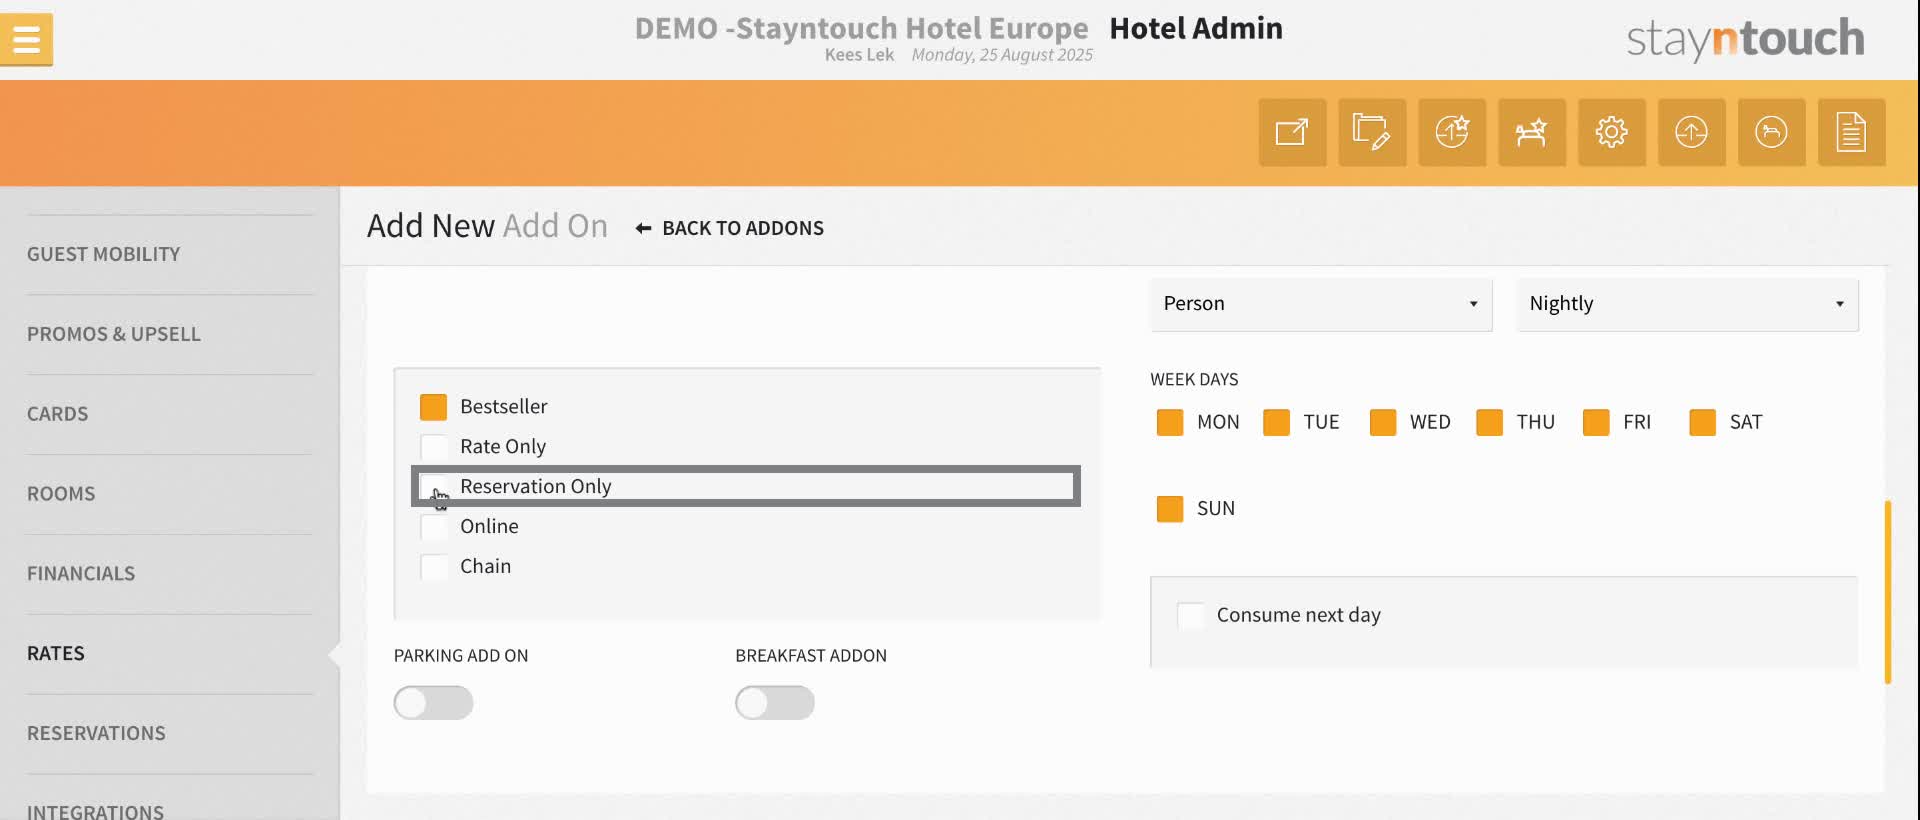Screen dimensions: 1920x820
Task: Uncheck the TUE weekday checkbox
Action: point(1276,422)
